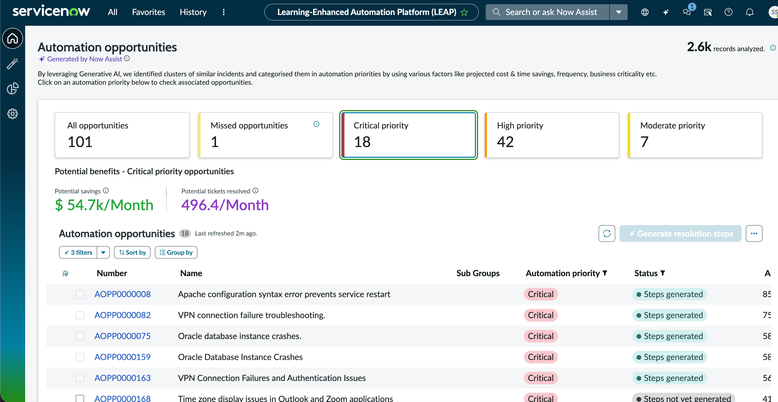778x402 pixels.
Task: Click info icon next to records analyzed
Action: [773, 48]
